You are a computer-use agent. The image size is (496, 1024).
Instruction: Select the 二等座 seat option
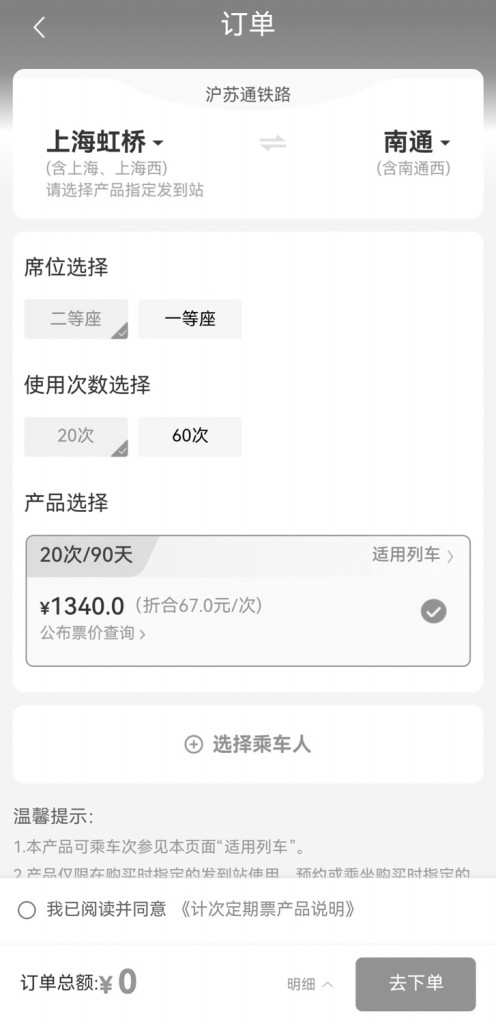pos(76,319)
